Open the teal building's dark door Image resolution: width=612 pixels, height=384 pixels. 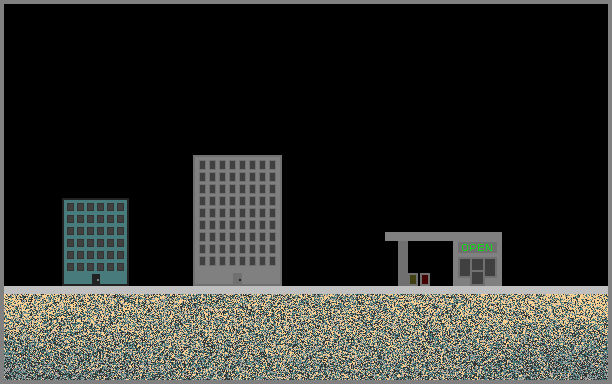point(96,280)
